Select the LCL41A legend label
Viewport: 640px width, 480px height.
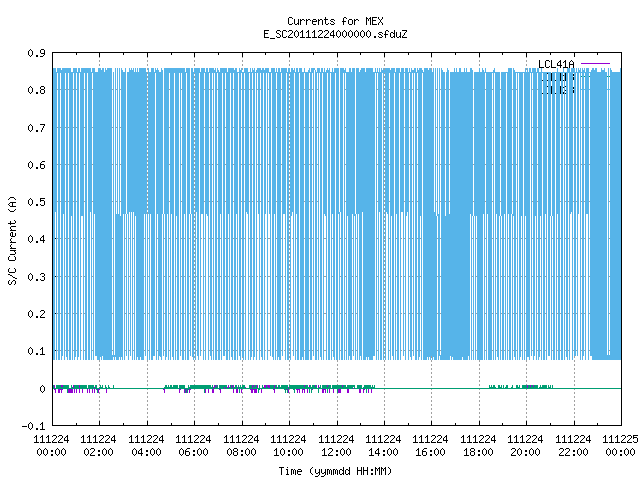[x=556, y=64]
